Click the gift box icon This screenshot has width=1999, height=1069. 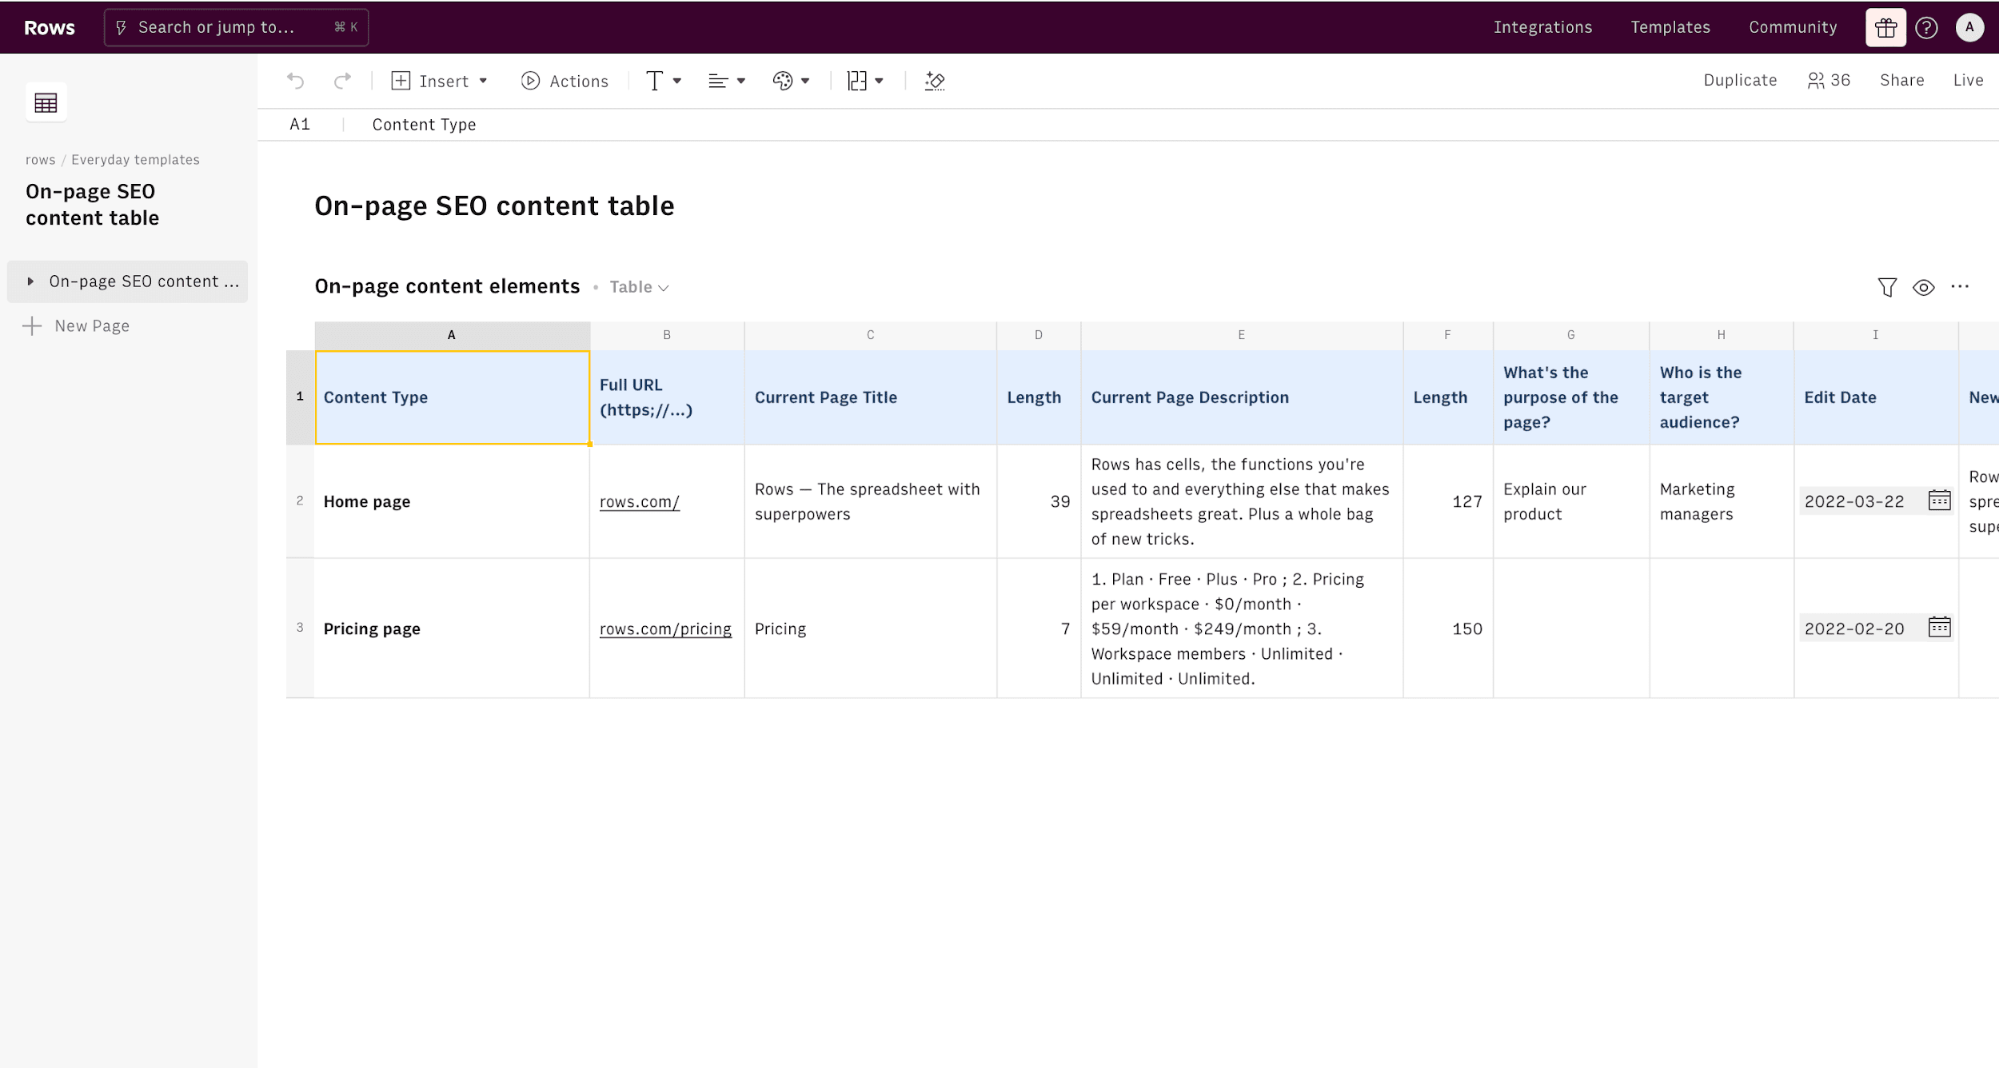coord(1886,27)
